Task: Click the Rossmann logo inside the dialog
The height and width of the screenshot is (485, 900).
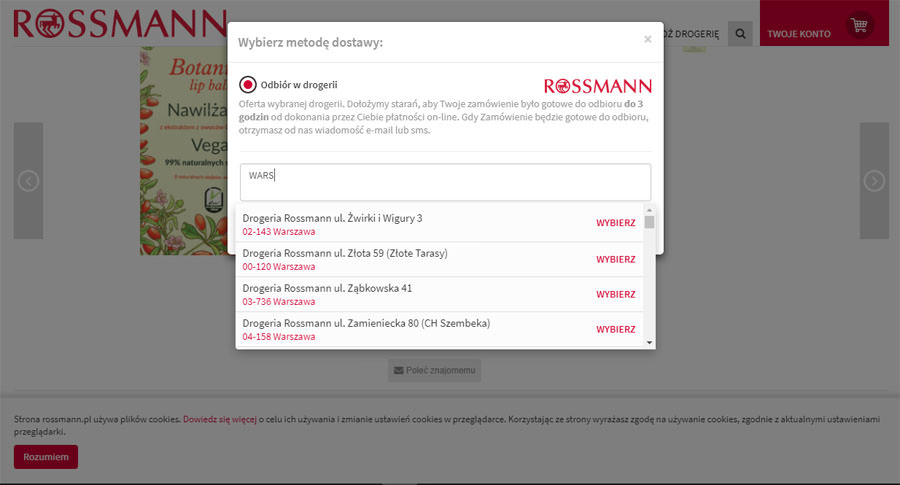Action: point(598,86)
